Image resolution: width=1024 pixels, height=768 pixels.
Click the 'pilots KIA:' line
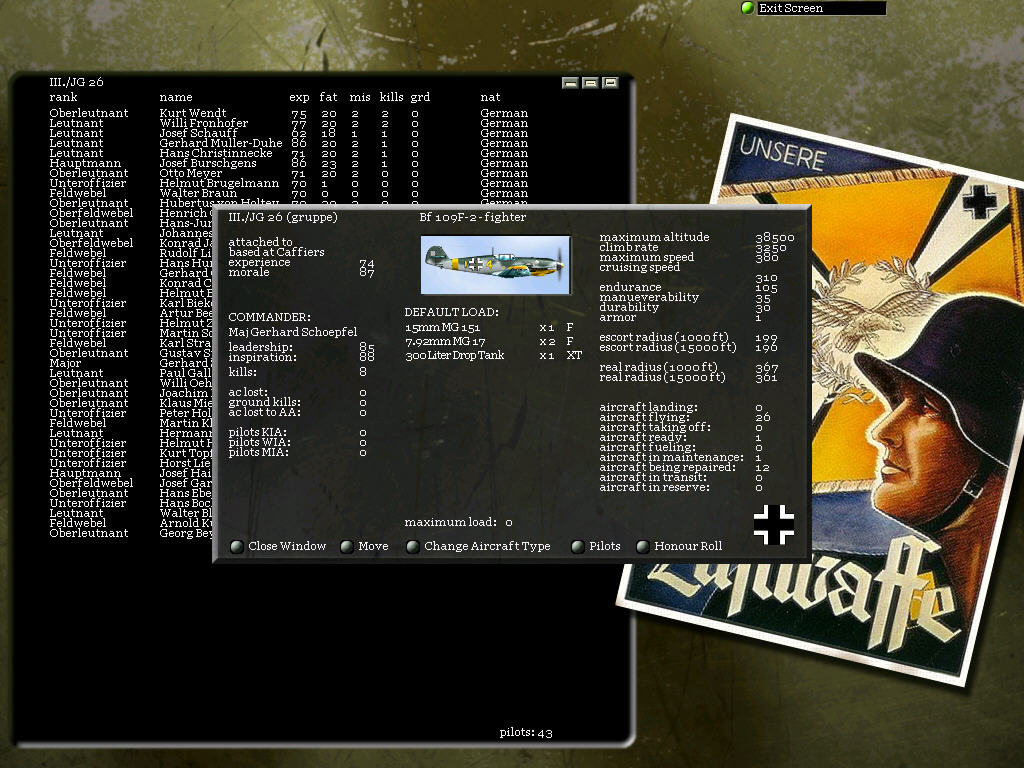[257, 432]
